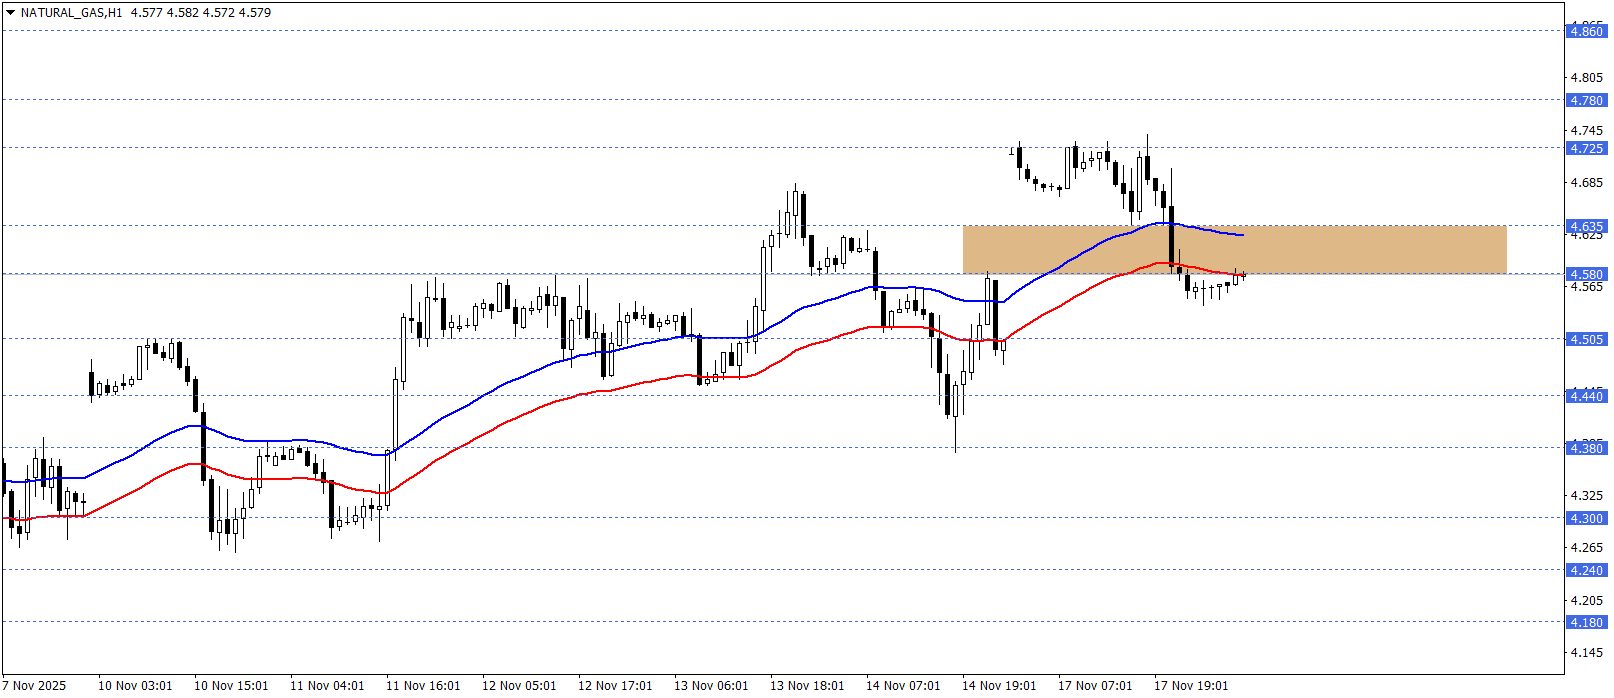Viewport: 1614px width, 698px height.
Task: Click the NATURAL_GAS,H1 chart title text
Action: (71, 13)
